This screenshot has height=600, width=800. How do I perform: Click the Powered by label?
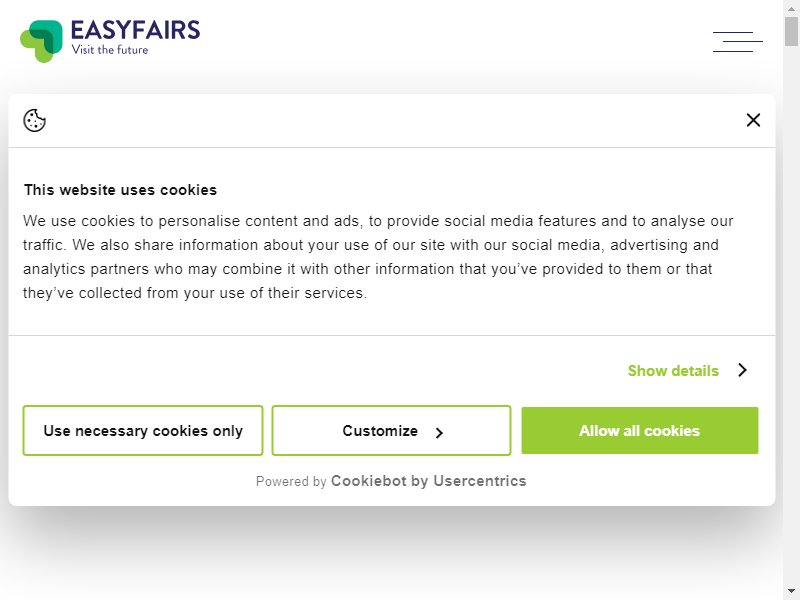[291, 482]
